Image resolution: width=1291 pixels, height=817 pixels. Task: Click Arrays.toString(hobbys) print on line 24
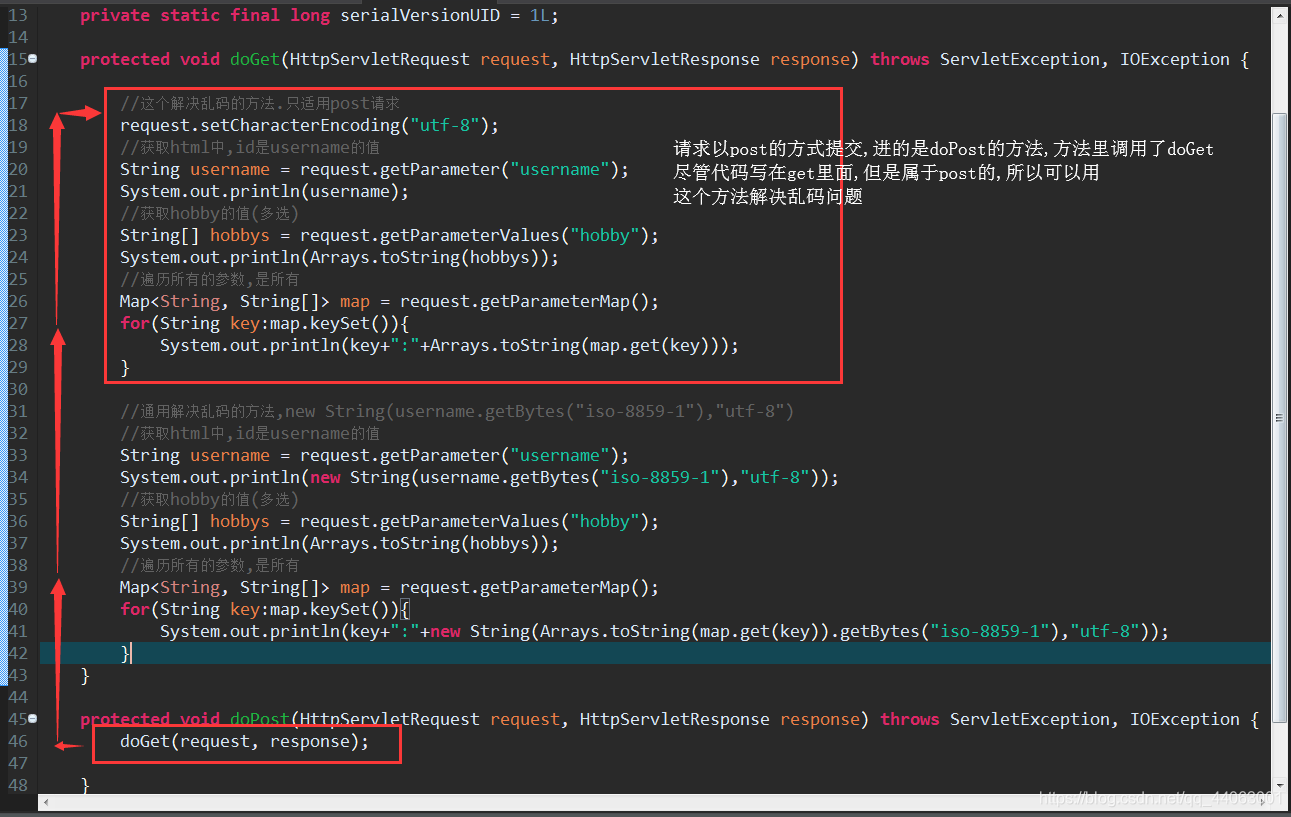340,257
